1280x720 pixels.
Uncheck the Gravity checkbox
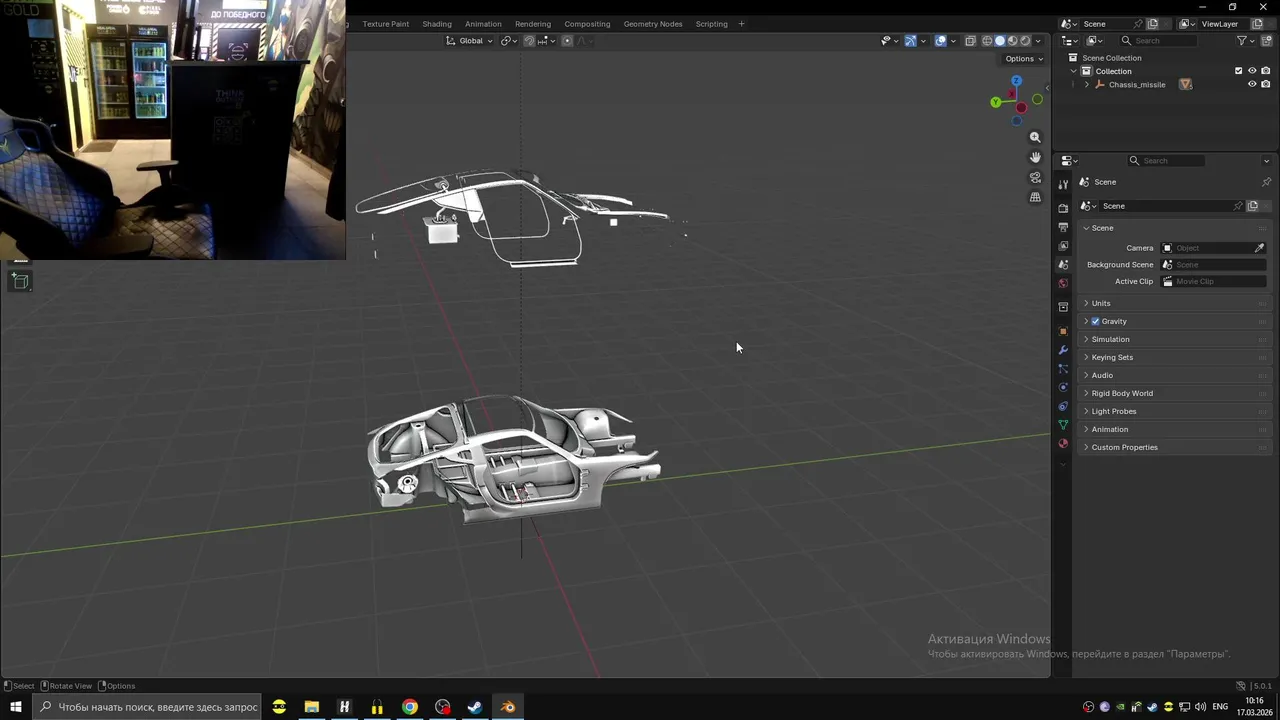click(x=1095, y=321)
